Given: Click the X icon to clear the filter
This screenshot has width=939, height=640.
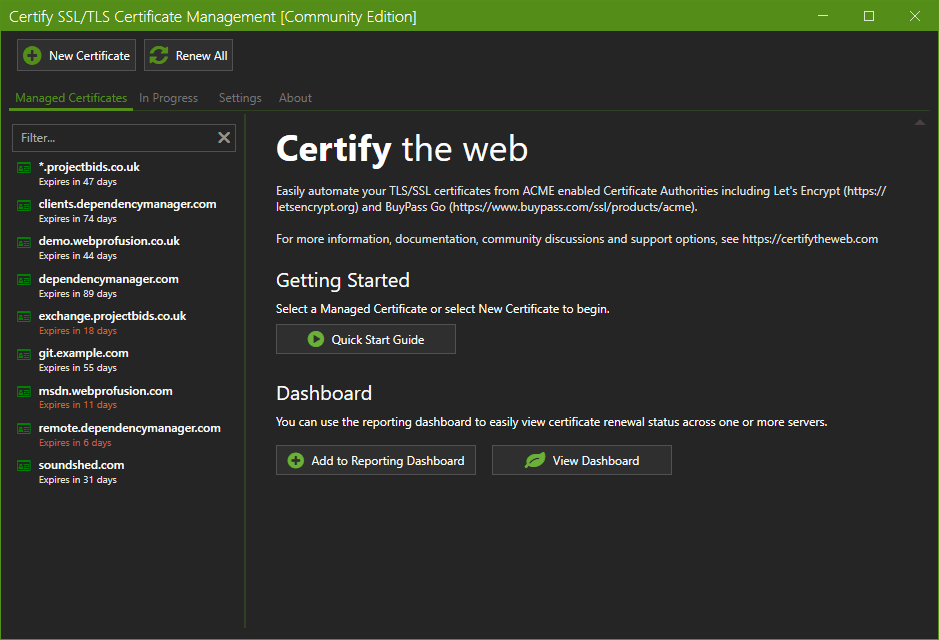Looking at the screenshot, I should pos(224,138).
